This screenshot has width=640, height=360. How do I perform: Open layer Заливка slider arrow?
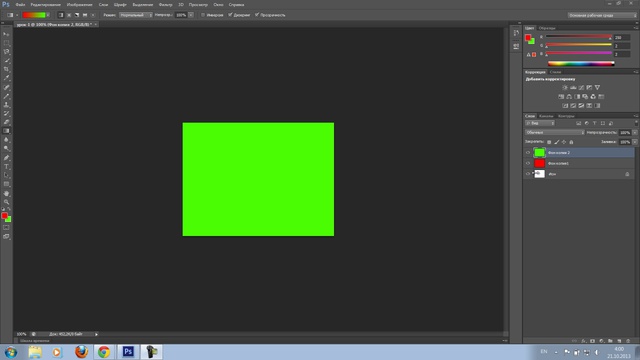[635, 142]
